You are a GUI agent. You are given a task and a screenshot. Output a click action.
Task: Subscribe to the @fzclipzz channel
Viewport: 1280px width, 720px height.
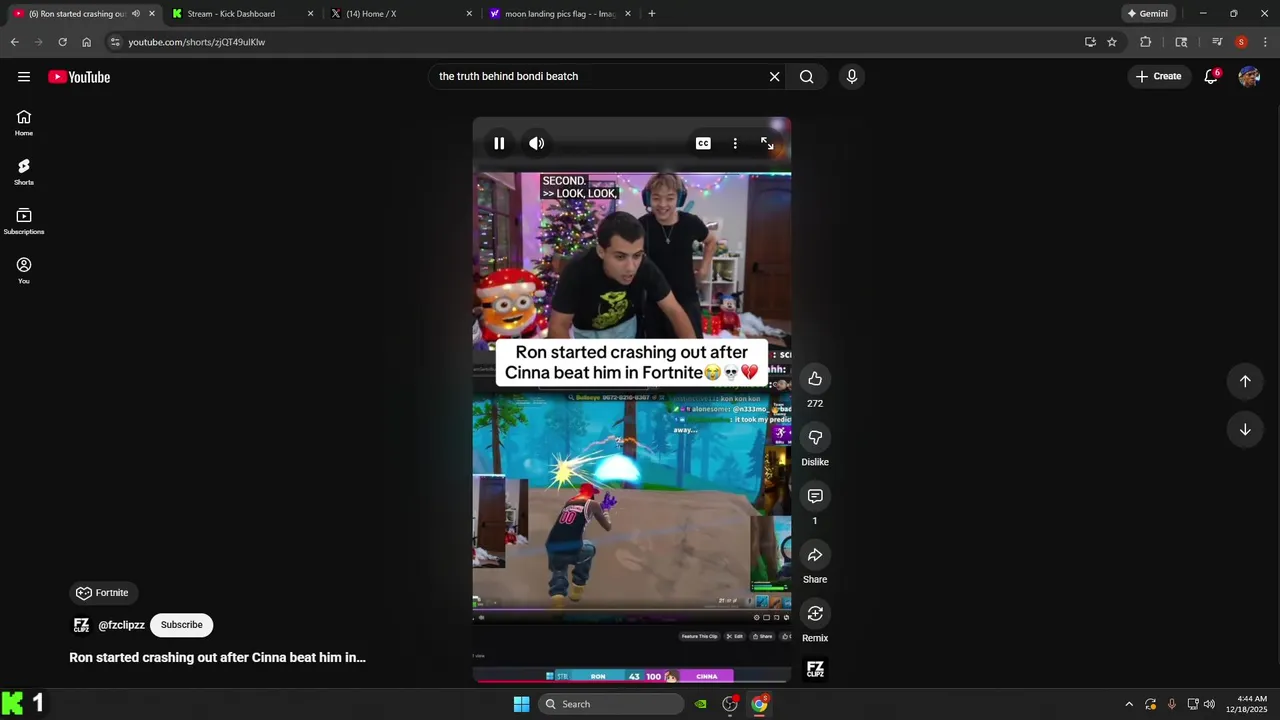[x=181, y=625]
